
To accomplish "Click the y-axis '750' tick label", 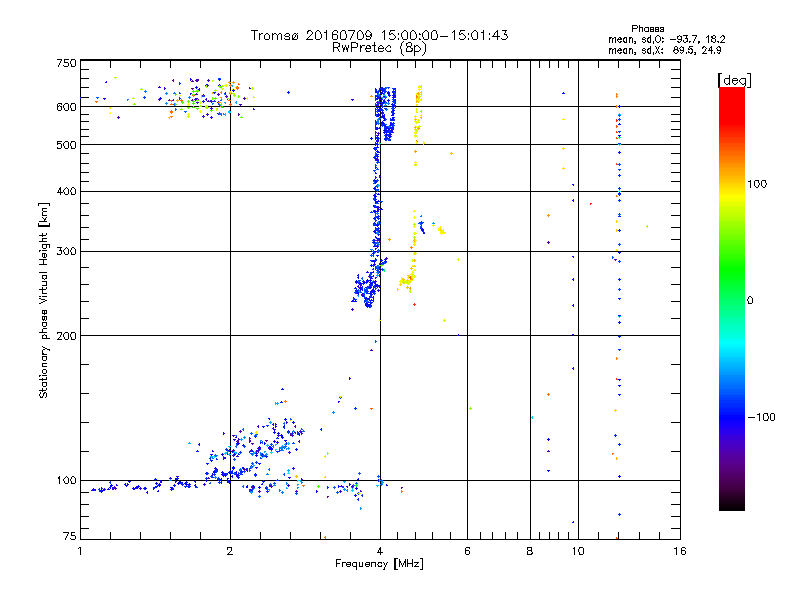I will click(66, 63).
